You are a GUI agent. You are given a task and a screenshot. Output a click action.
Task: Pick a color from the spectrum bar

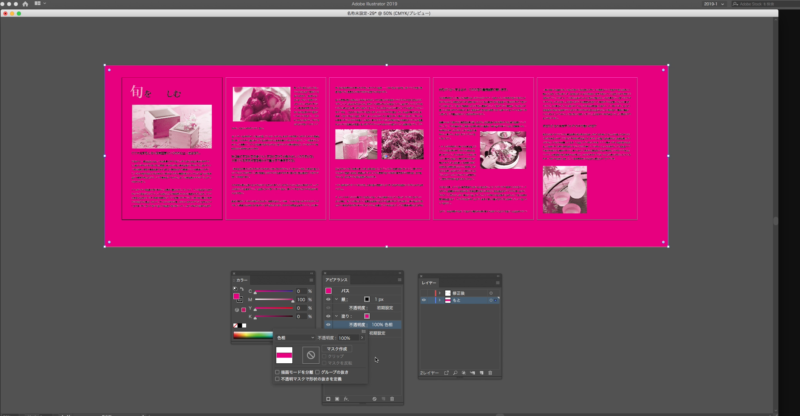point(253,335)
